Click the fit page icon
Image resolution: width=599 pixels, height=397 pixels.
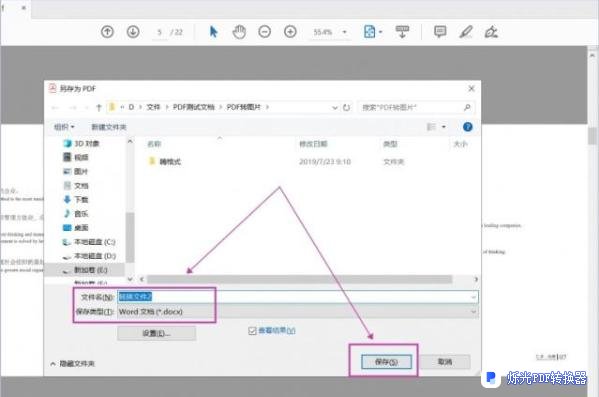369,32
